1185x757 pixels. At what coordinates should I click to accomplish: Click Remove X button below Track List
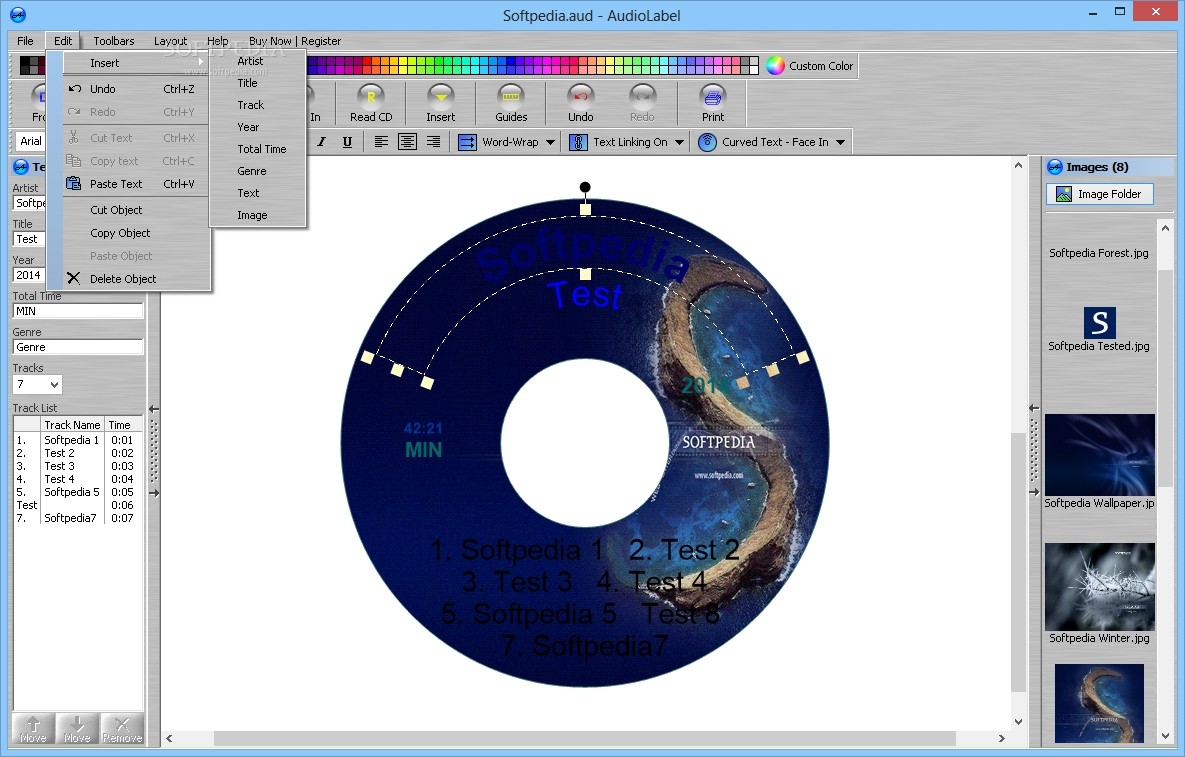point(122,729)
